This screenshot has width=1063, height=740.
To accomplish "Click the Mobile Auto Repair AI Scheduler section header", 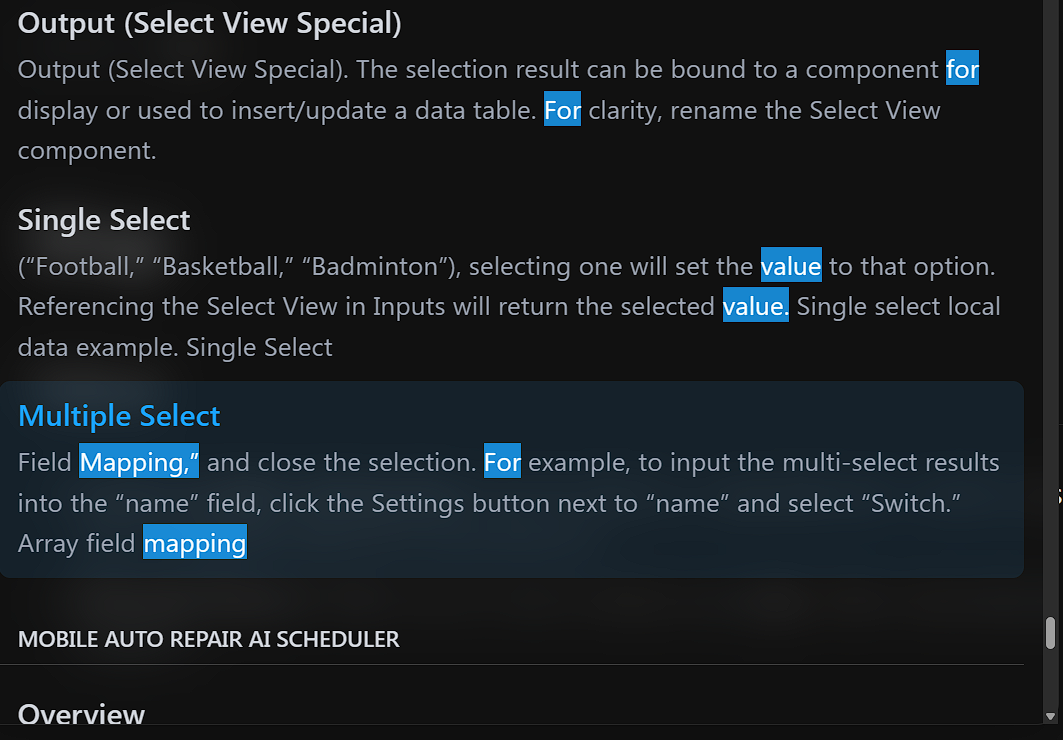I will [x=208, y=639].
